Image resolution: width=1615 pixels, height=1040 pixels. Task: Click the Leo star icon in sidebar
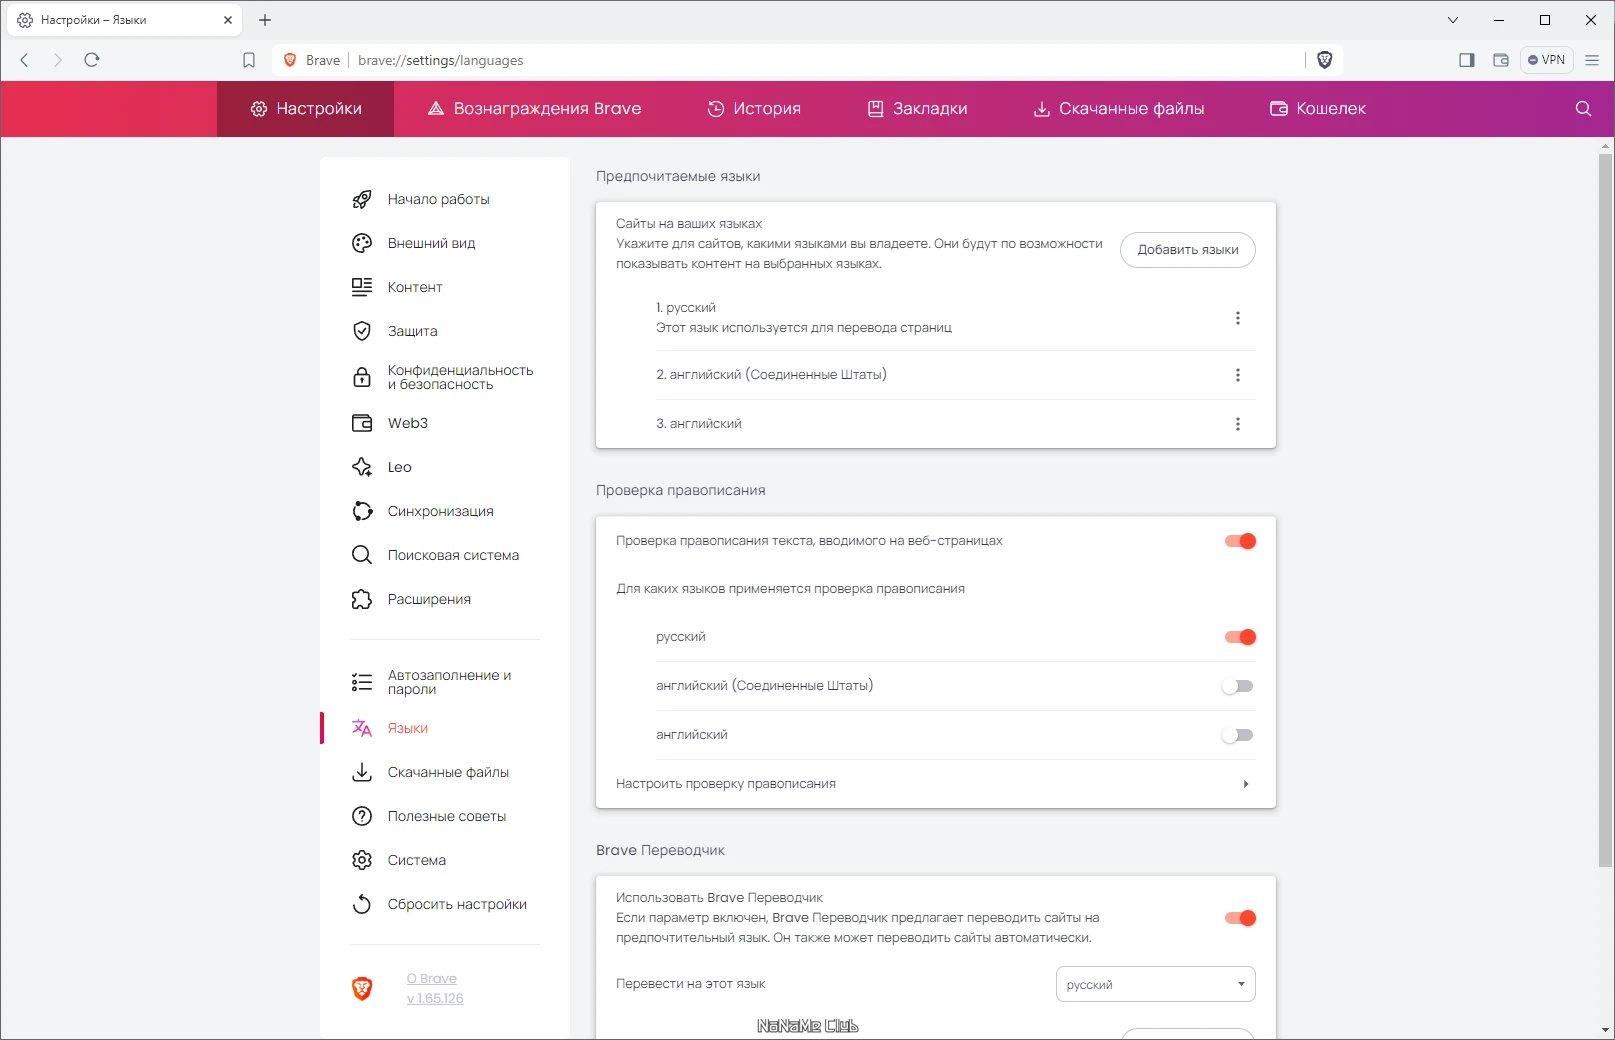coord(362,467)
